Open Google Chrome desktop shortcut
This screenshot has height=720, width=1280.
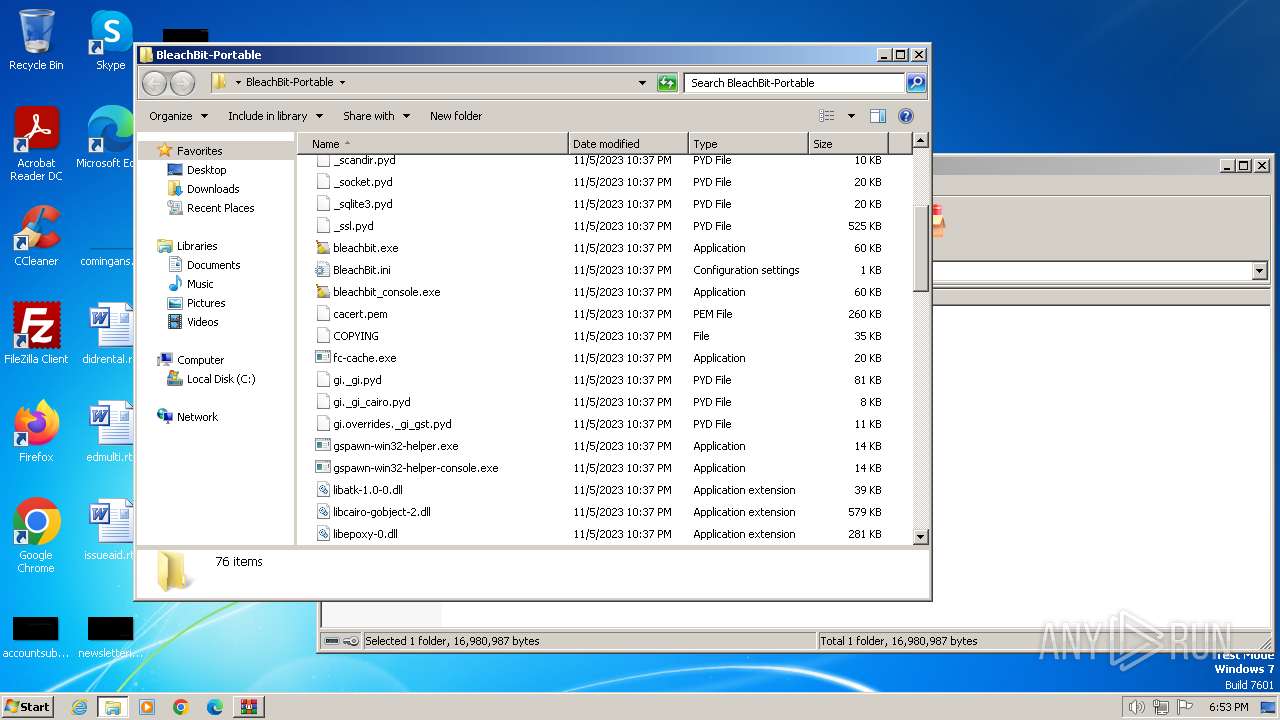pos(36,536)
